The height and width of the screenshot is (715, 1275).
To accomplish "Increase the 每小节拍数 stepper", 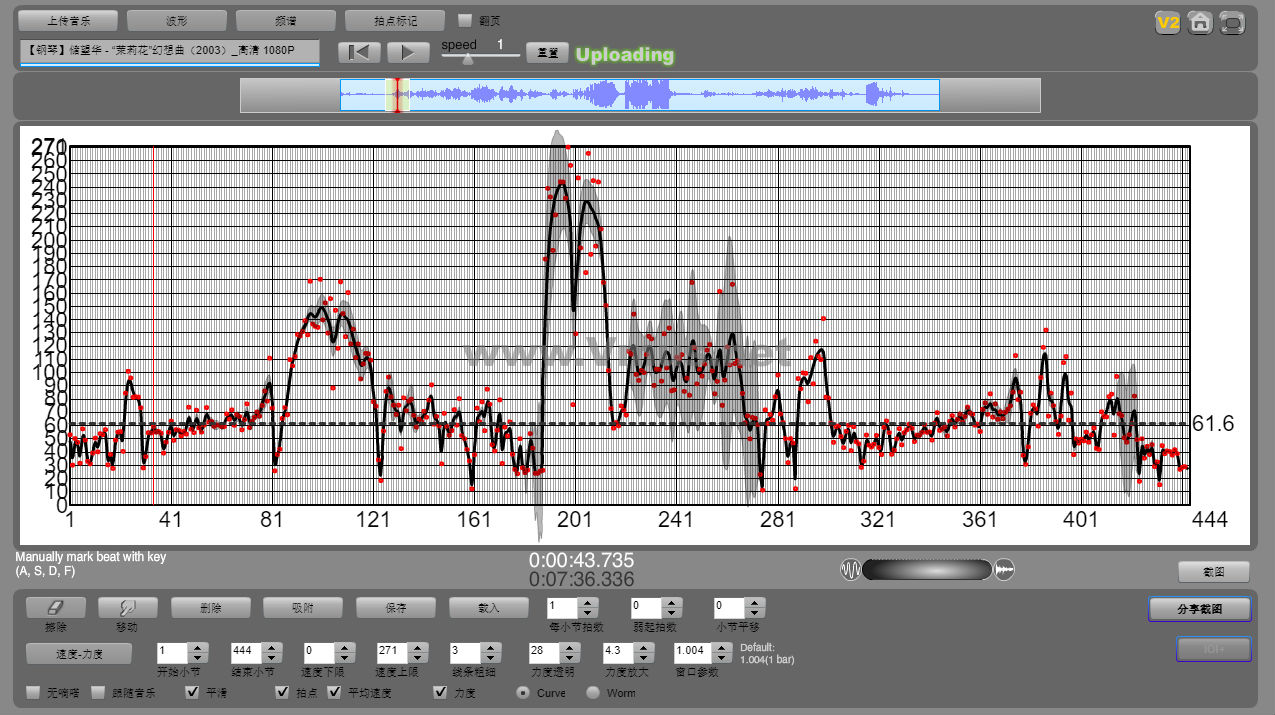I will (x=588, y=602).
